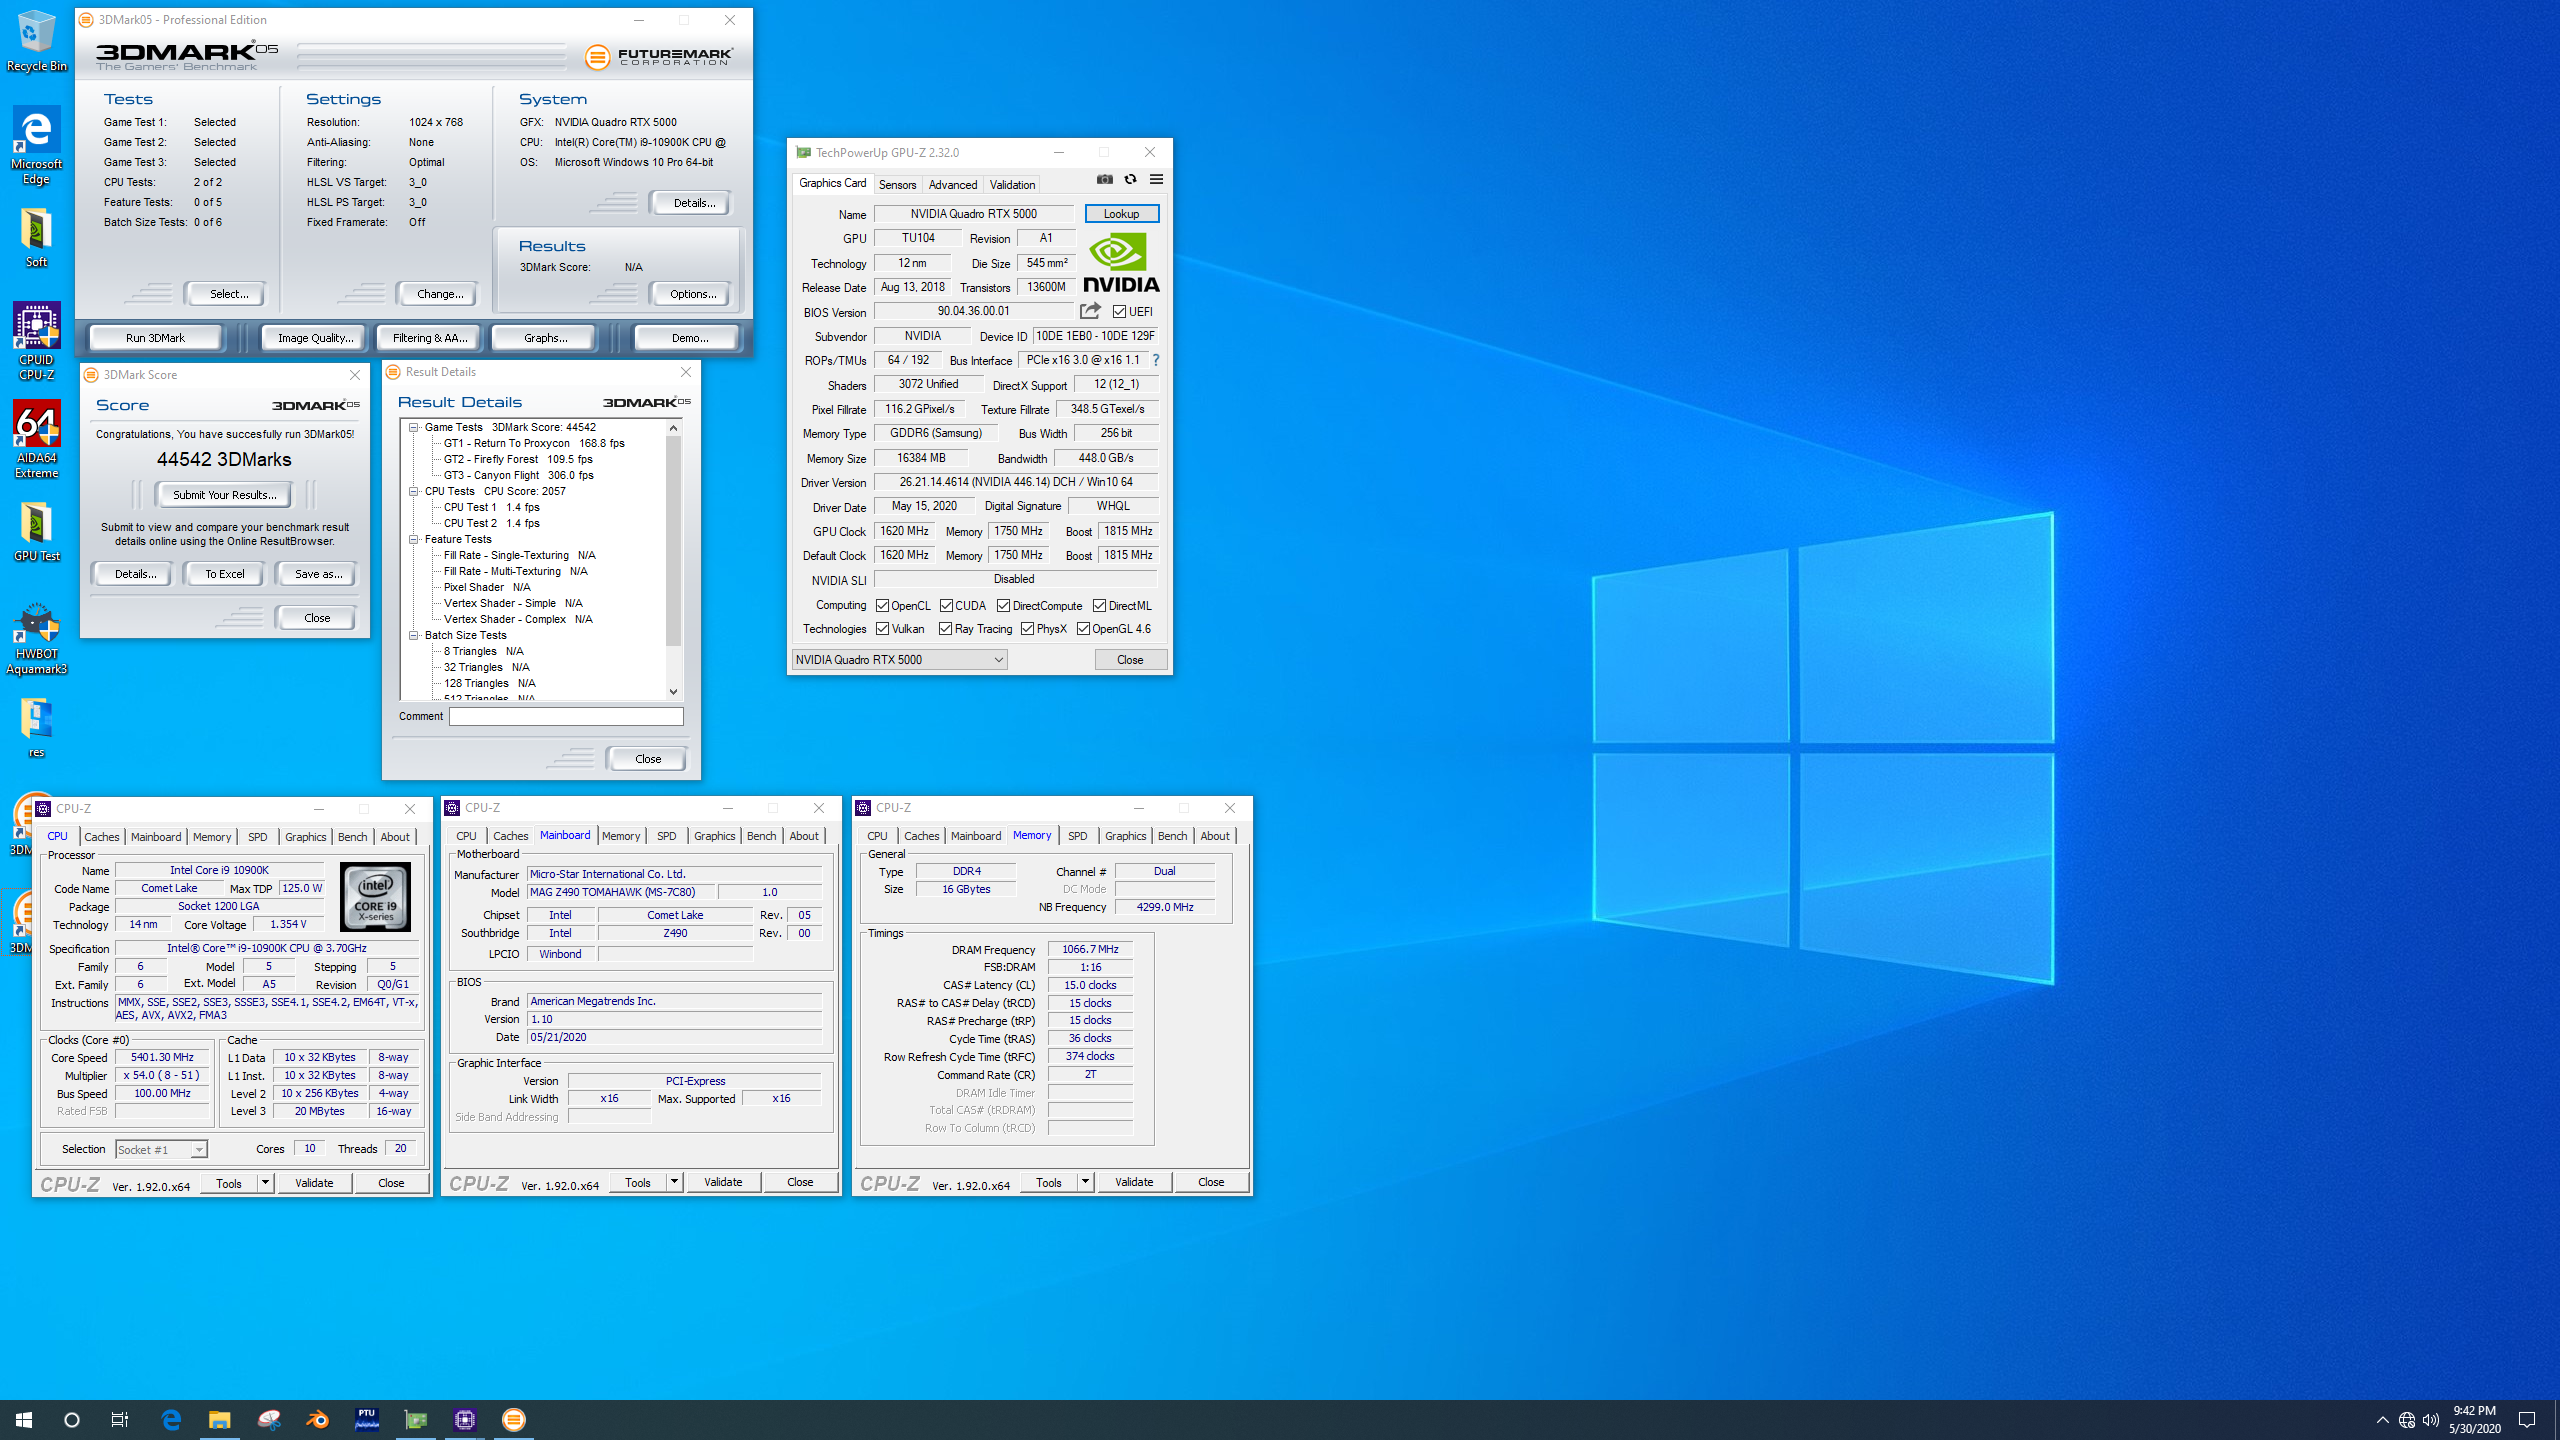Toggle the PhysX checkbox in GPU-Z

1028,629
